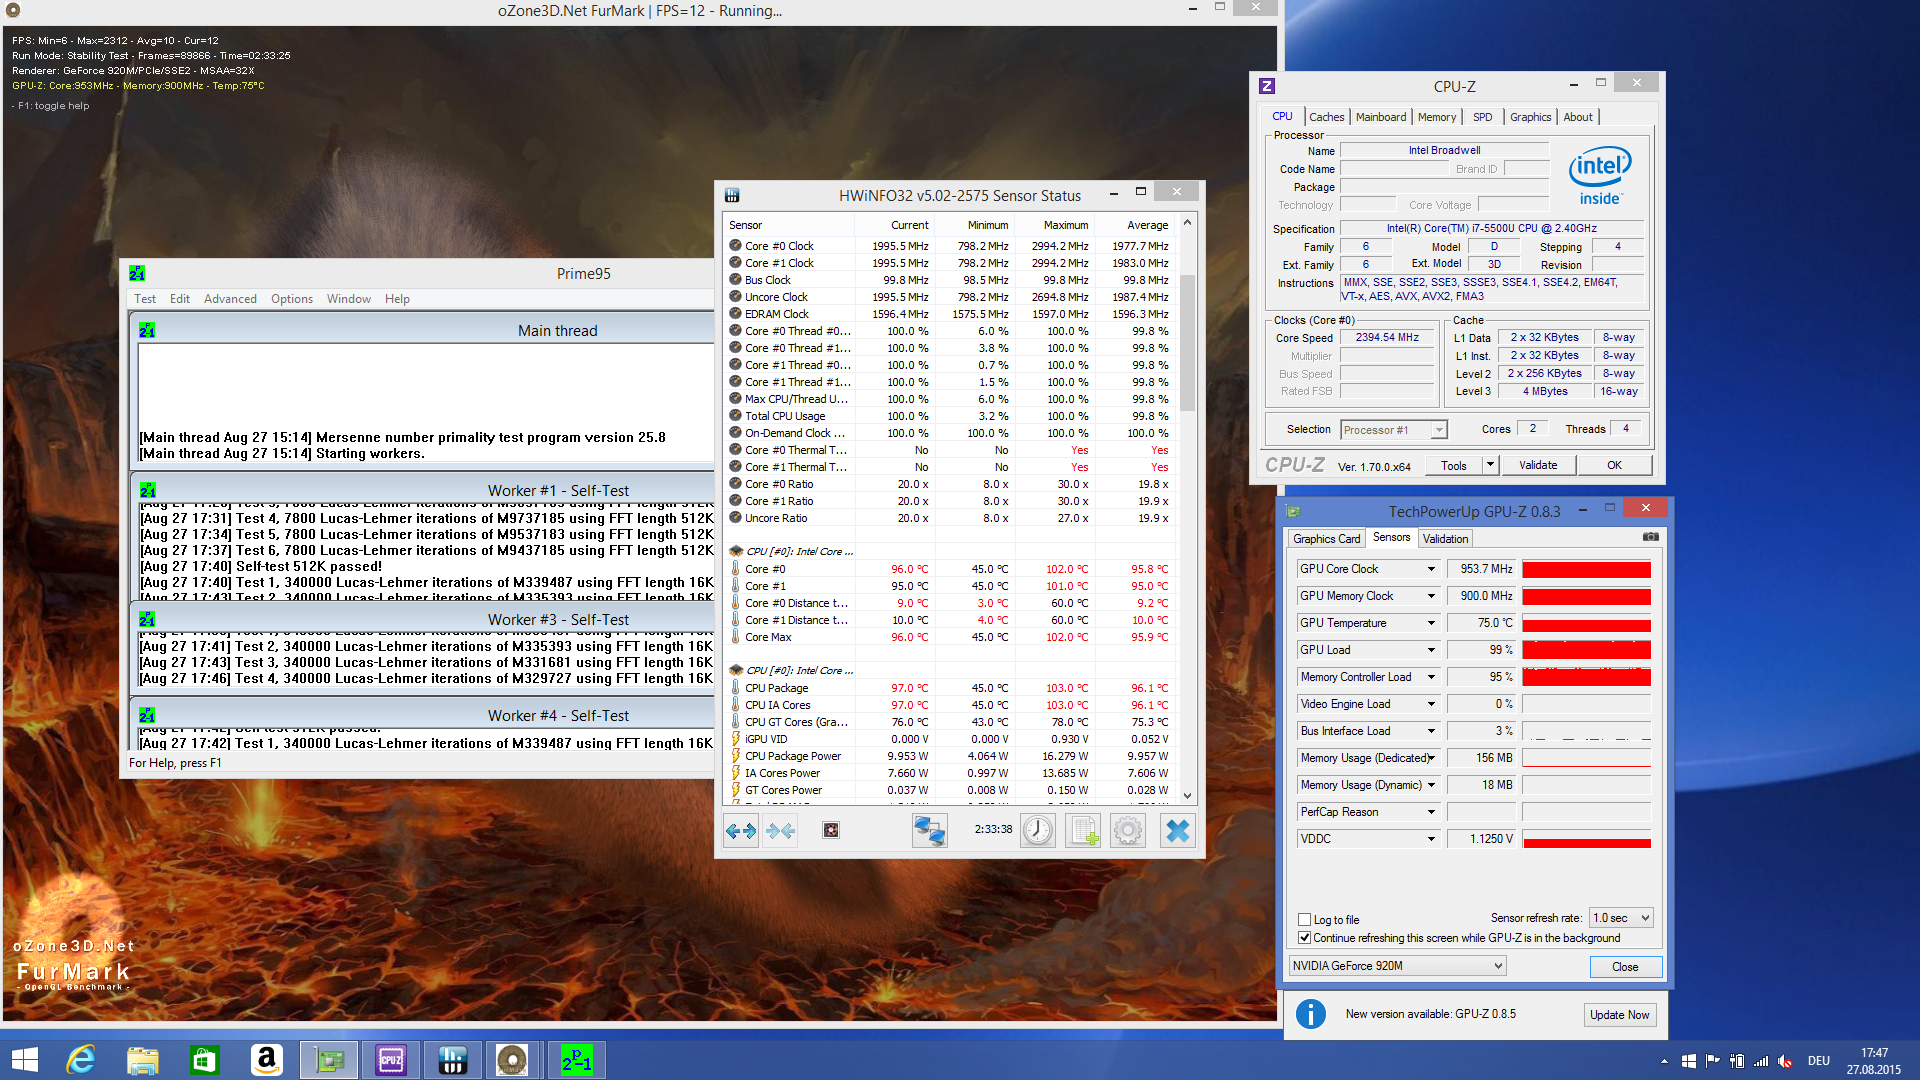The height and width of the screenshot is (1080, 1920).
Task: Click the info icon in GPU-Z update bar
Action: 1310,1014
